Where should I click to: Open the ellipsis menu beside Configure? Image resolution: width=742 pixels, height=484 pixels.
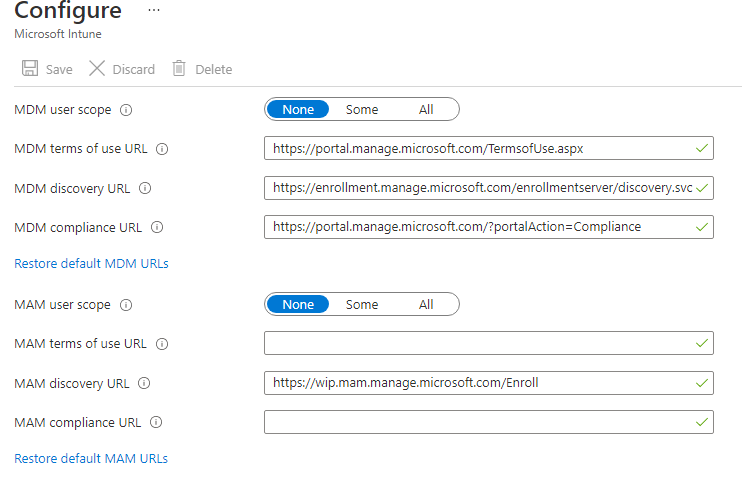tap(154, 10)
